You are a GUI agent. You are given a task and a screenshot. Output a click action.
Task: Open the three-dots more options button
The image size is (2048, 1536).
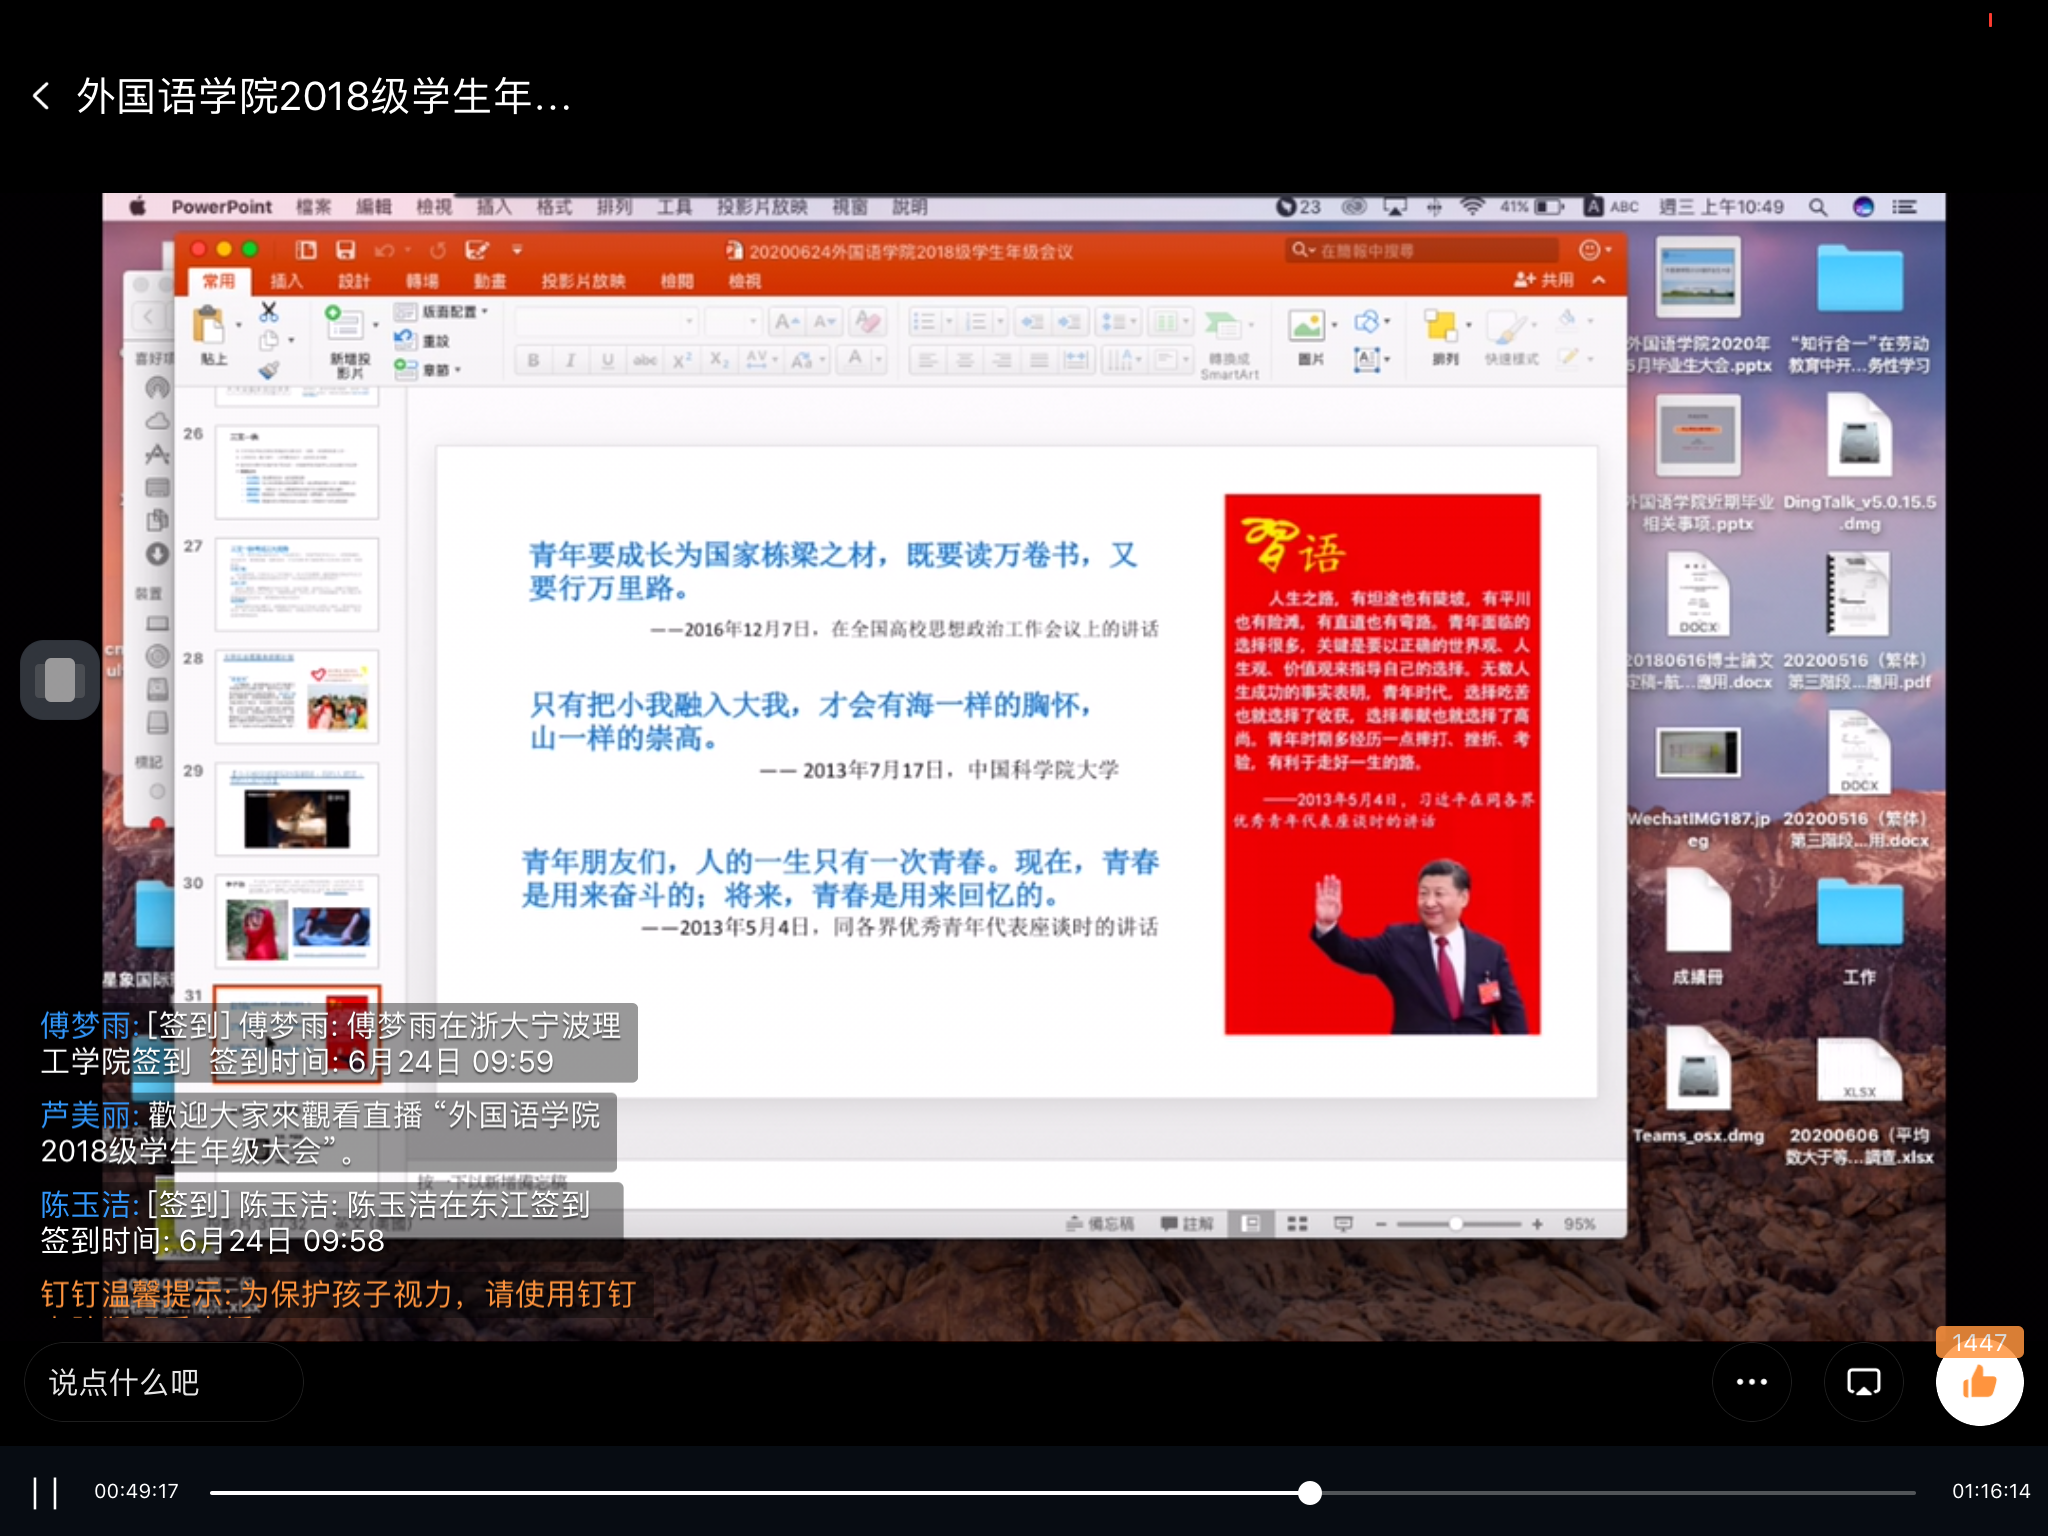tap(1751, 1383)
